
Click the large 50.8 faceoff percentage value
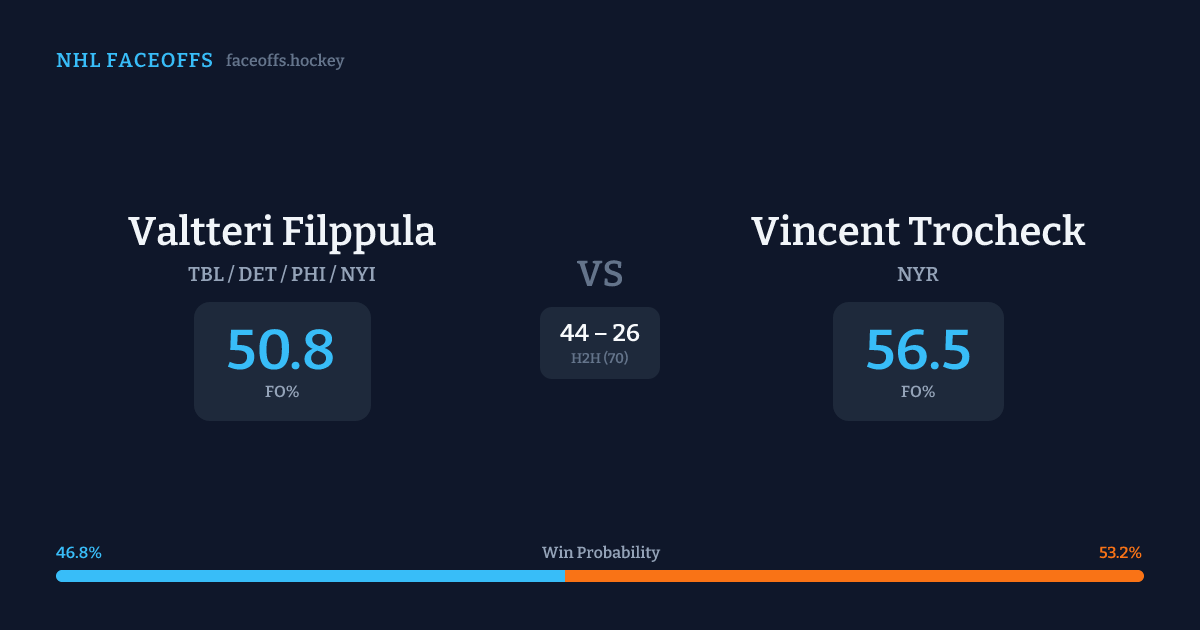(x=281, y=351)
